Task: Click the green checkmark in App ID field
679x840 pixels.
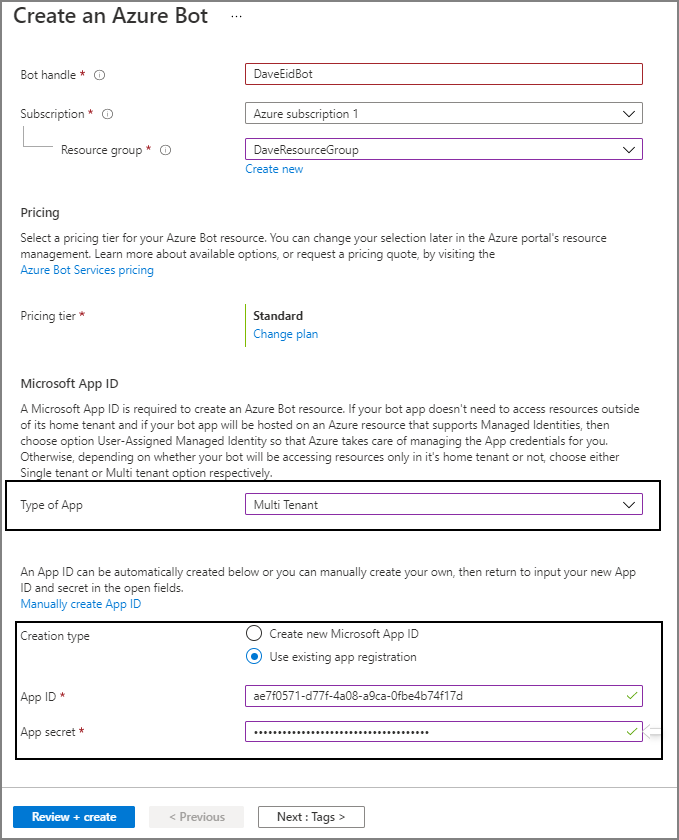Action: tap(630, 696)
